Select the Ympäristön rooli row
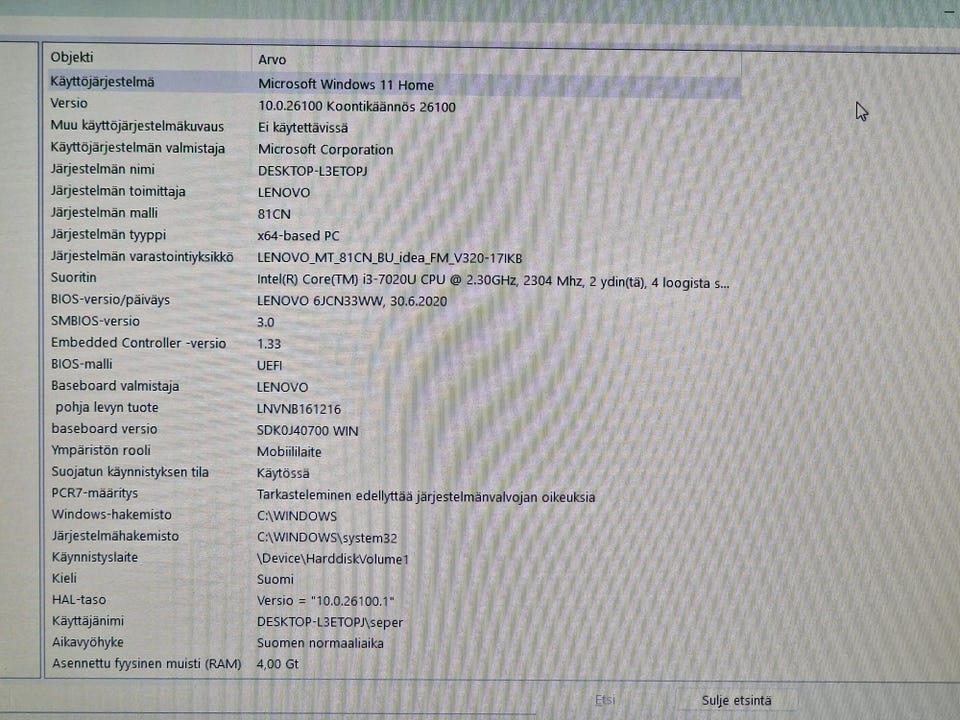Screen dimensions: 960x720 click(x=101, y=450)
